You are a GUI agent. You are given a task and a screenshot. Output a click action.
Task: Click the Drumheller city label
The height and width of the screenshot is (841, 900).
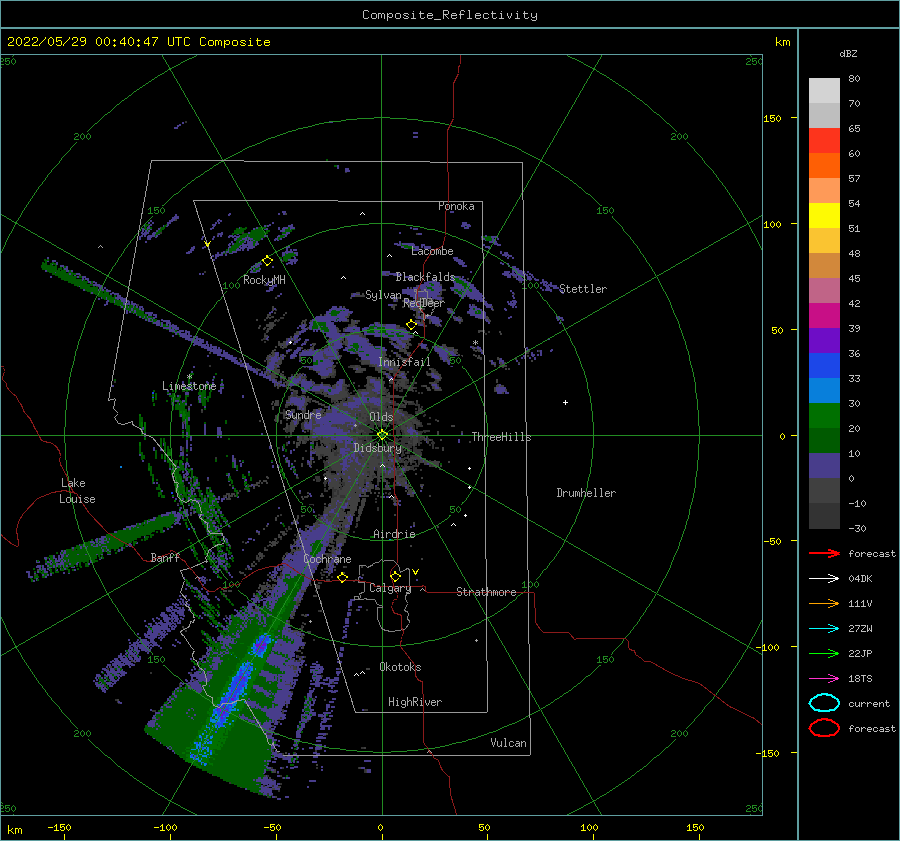click(586, 493)
